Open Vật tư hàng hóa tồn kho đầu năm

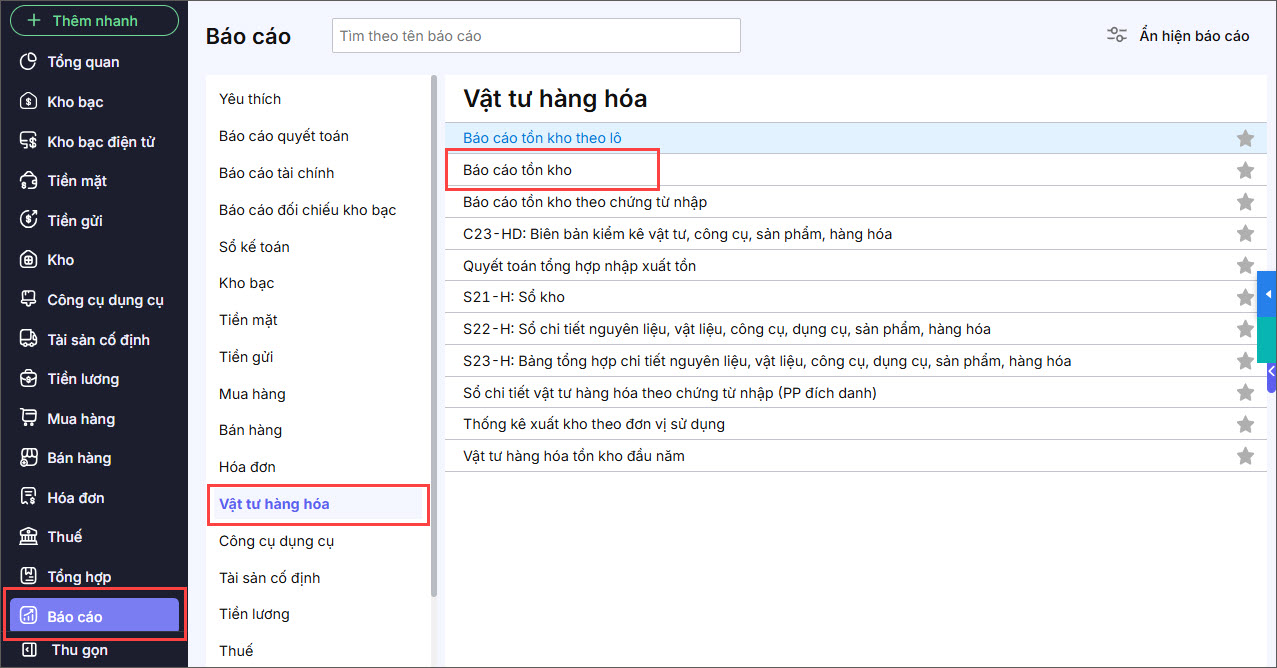click(574, 456)
